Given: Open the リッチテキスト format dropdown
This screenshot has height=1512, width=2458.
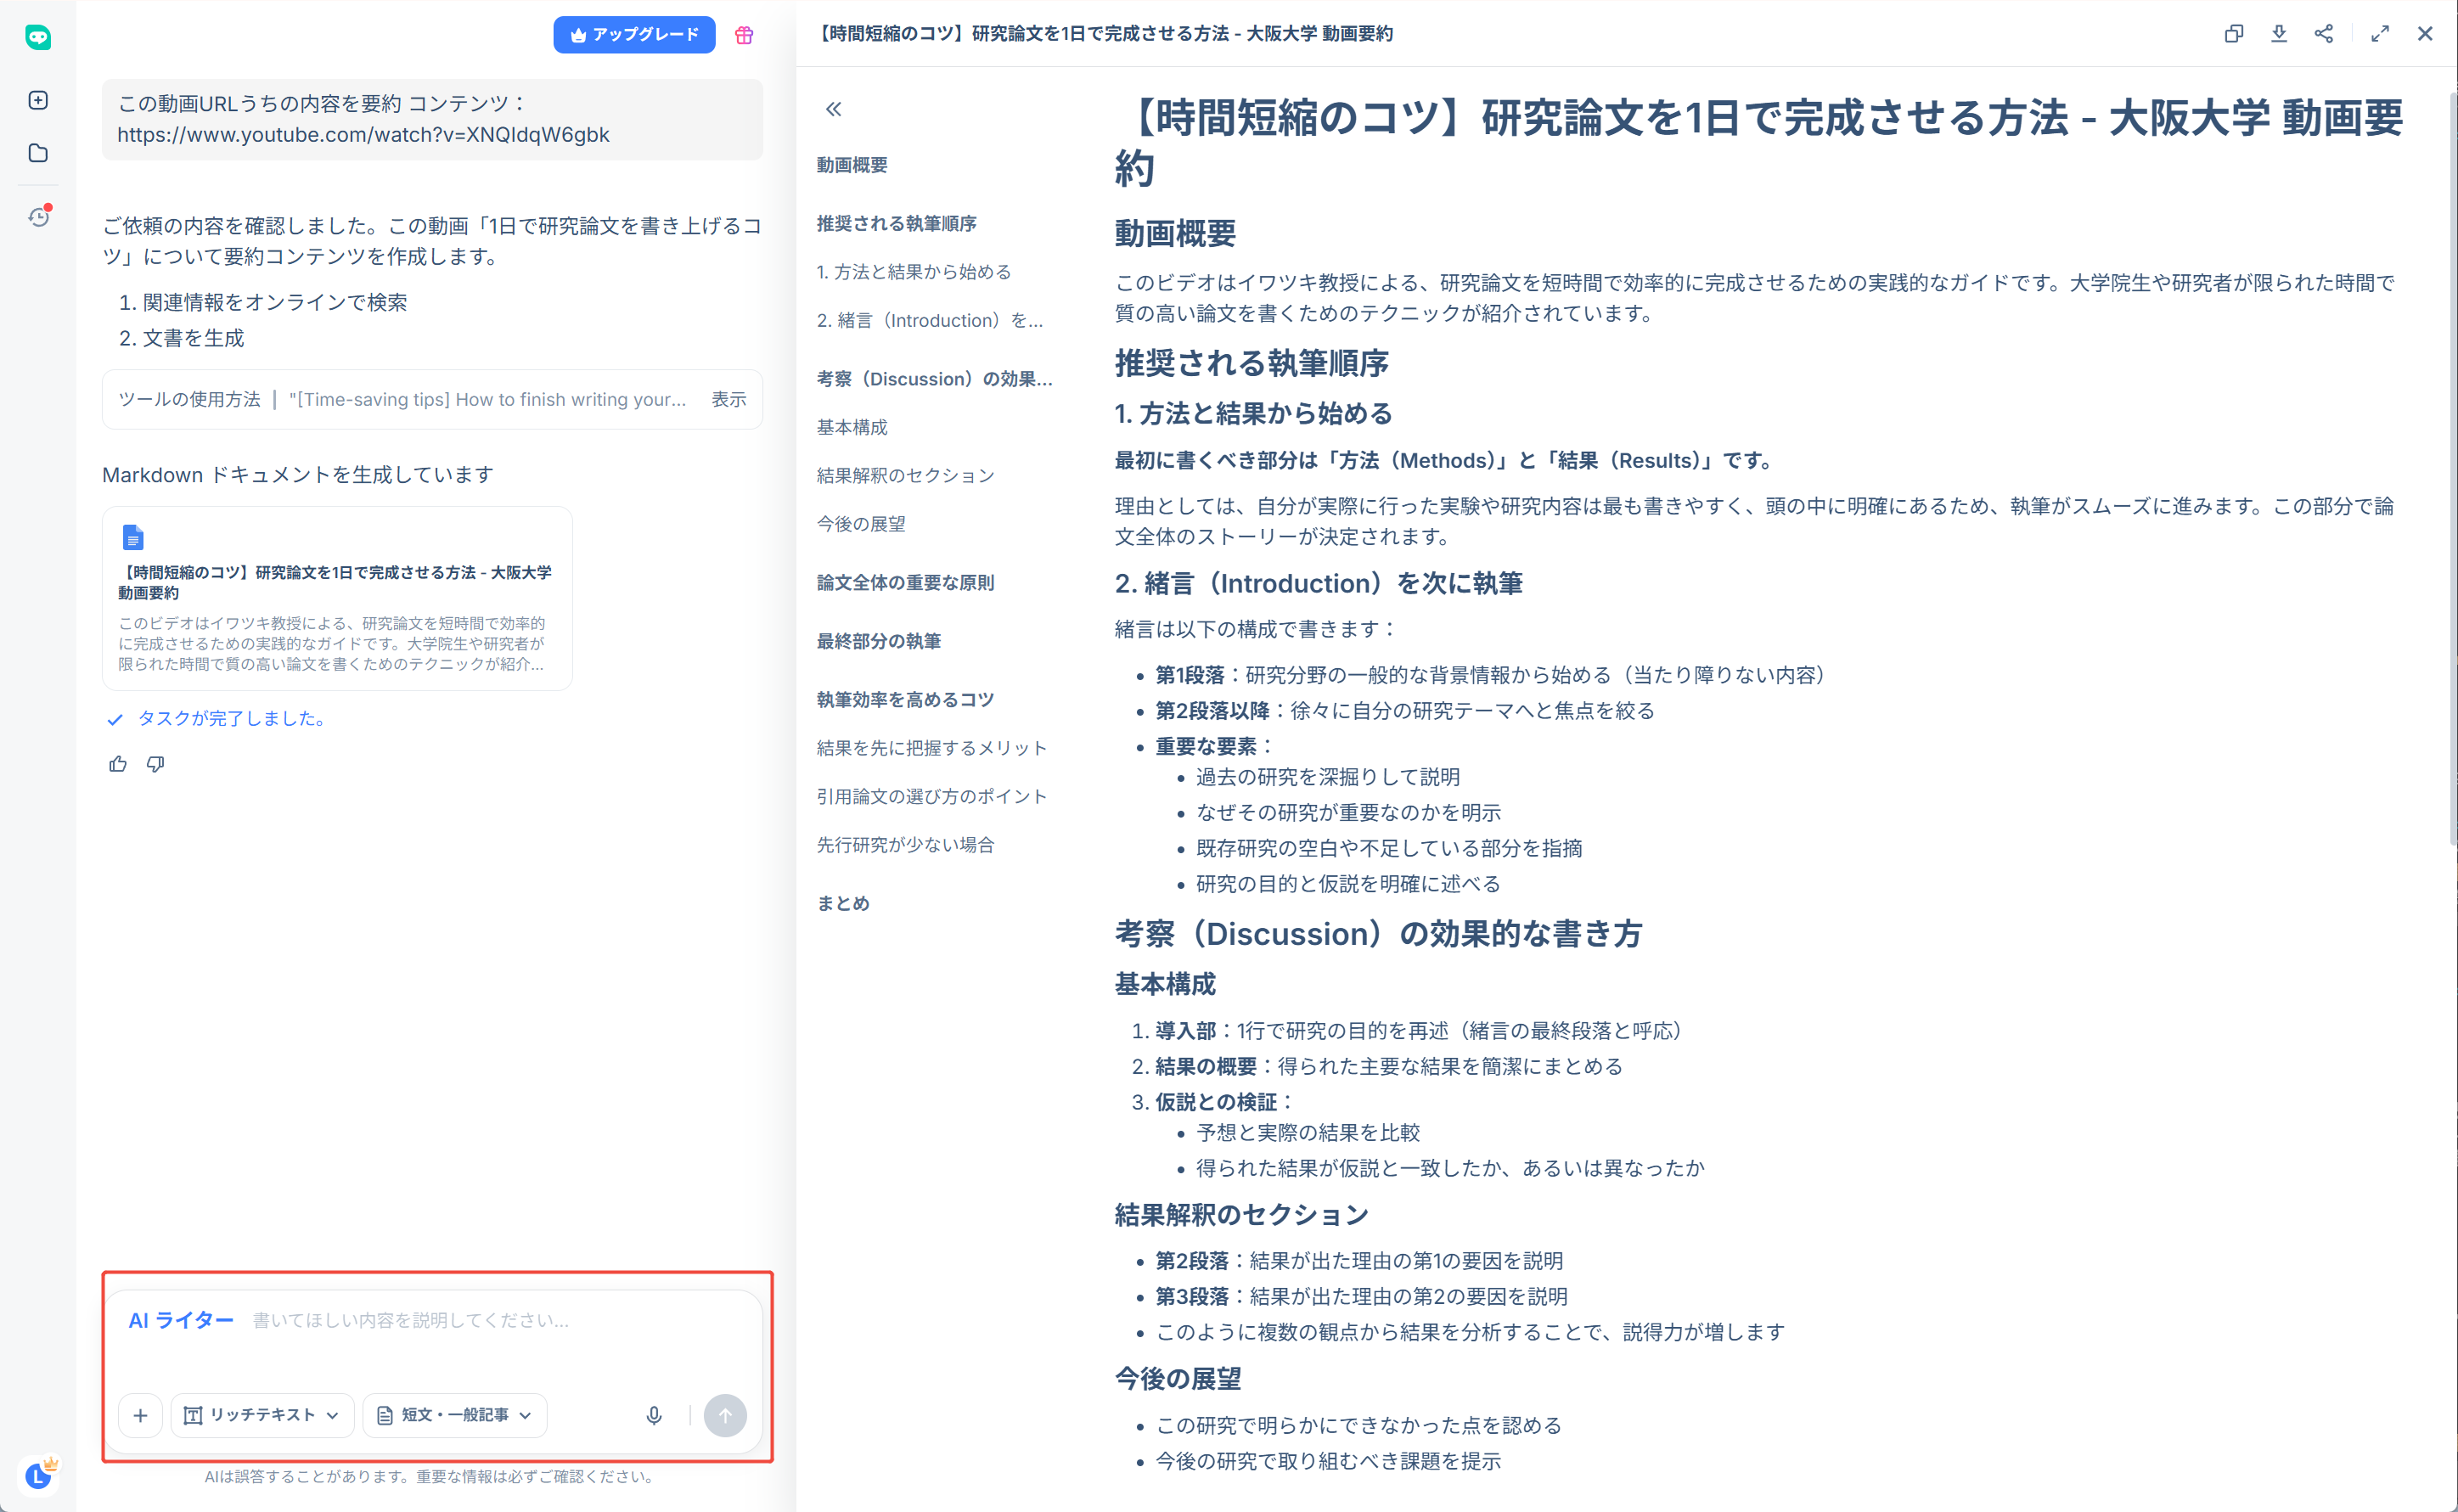Looking at the screenshot, I should [x=262, y=1415].
